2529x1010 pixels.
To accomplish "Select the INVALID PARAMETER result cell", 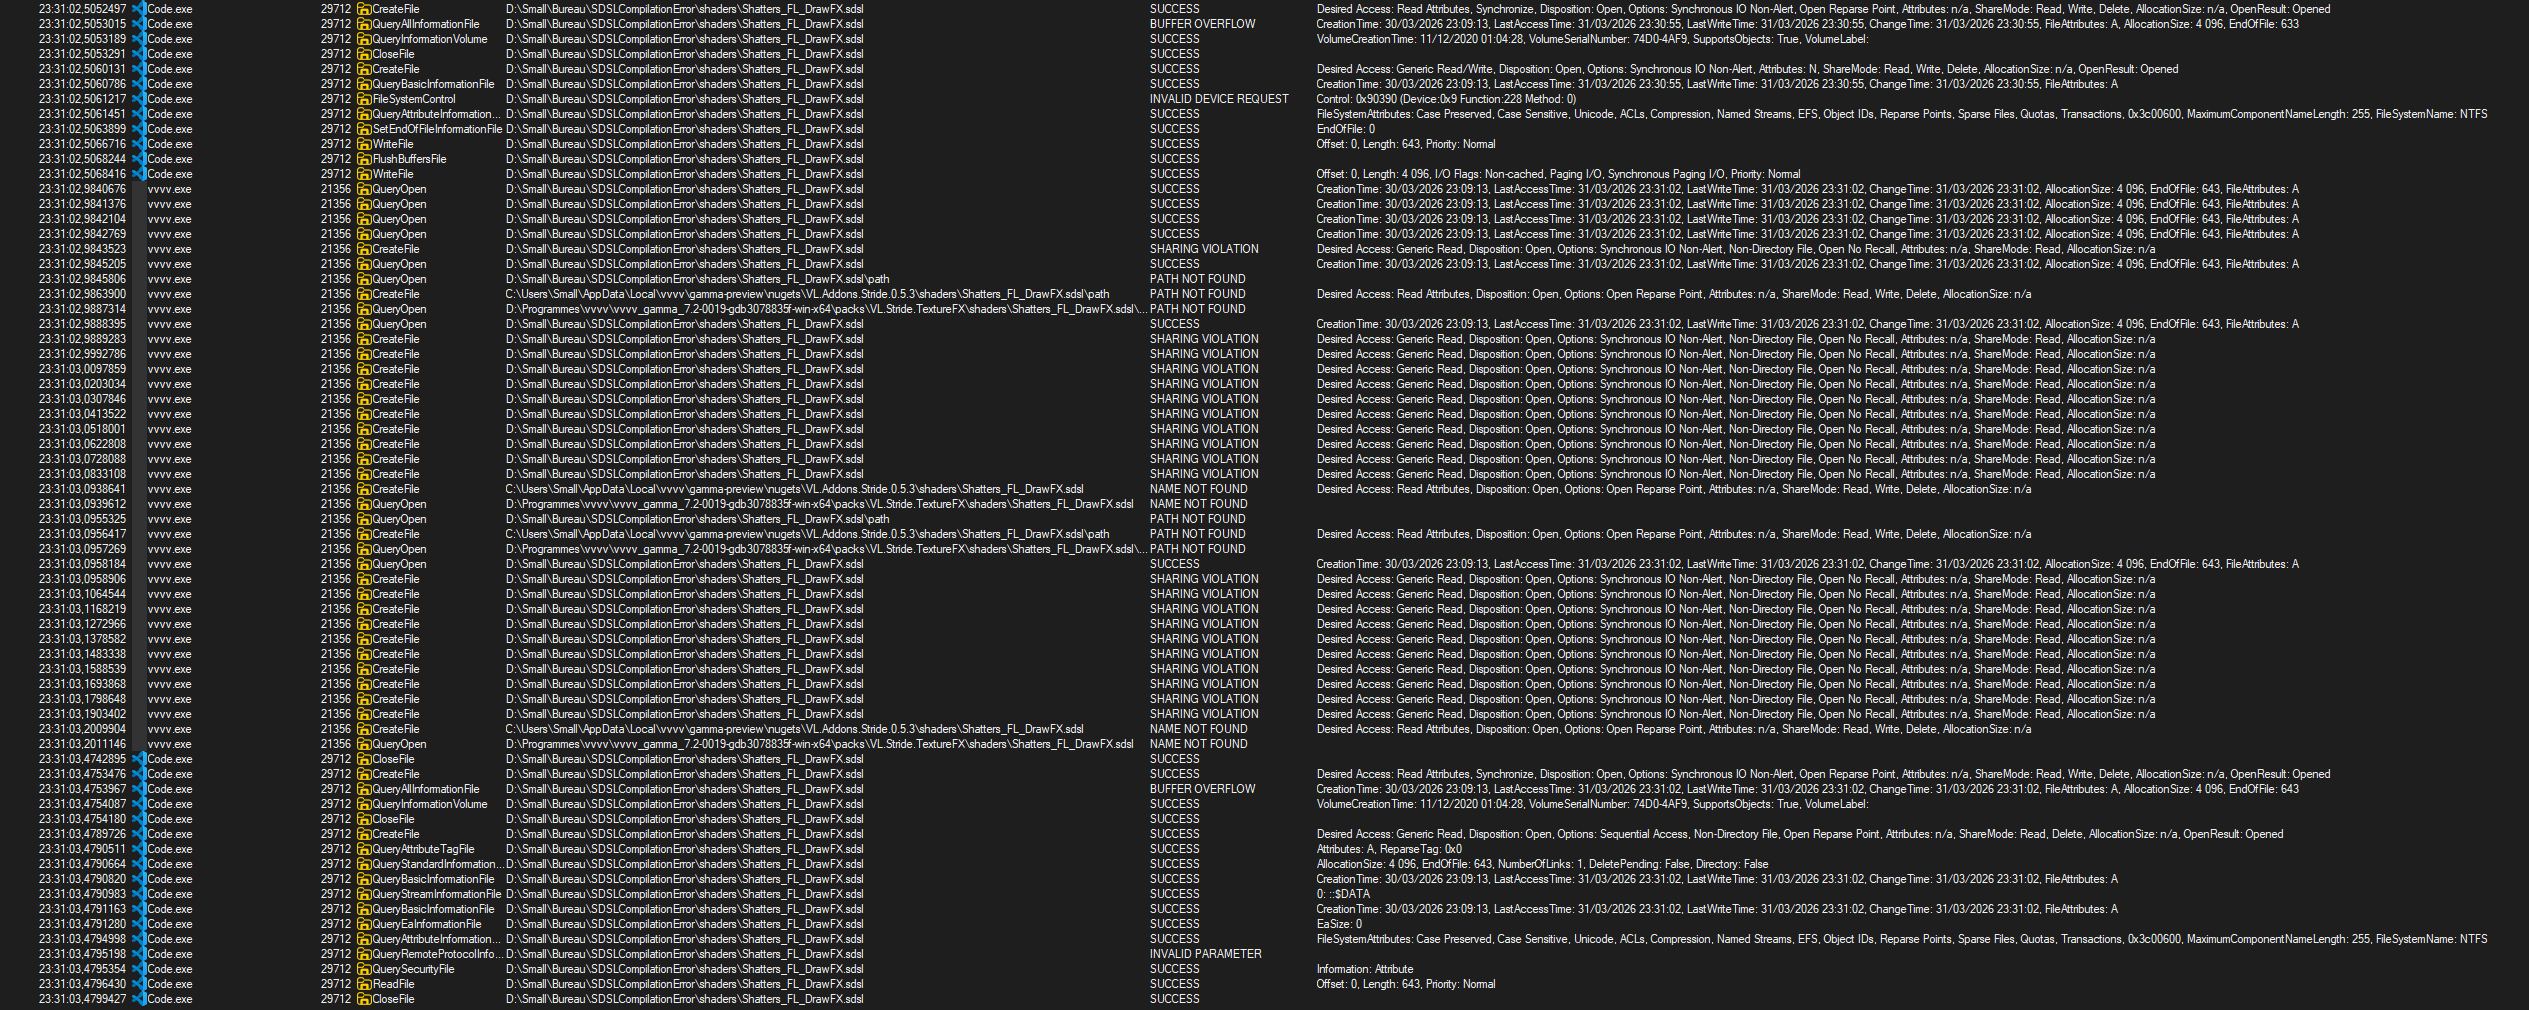I will [1205, 954].
